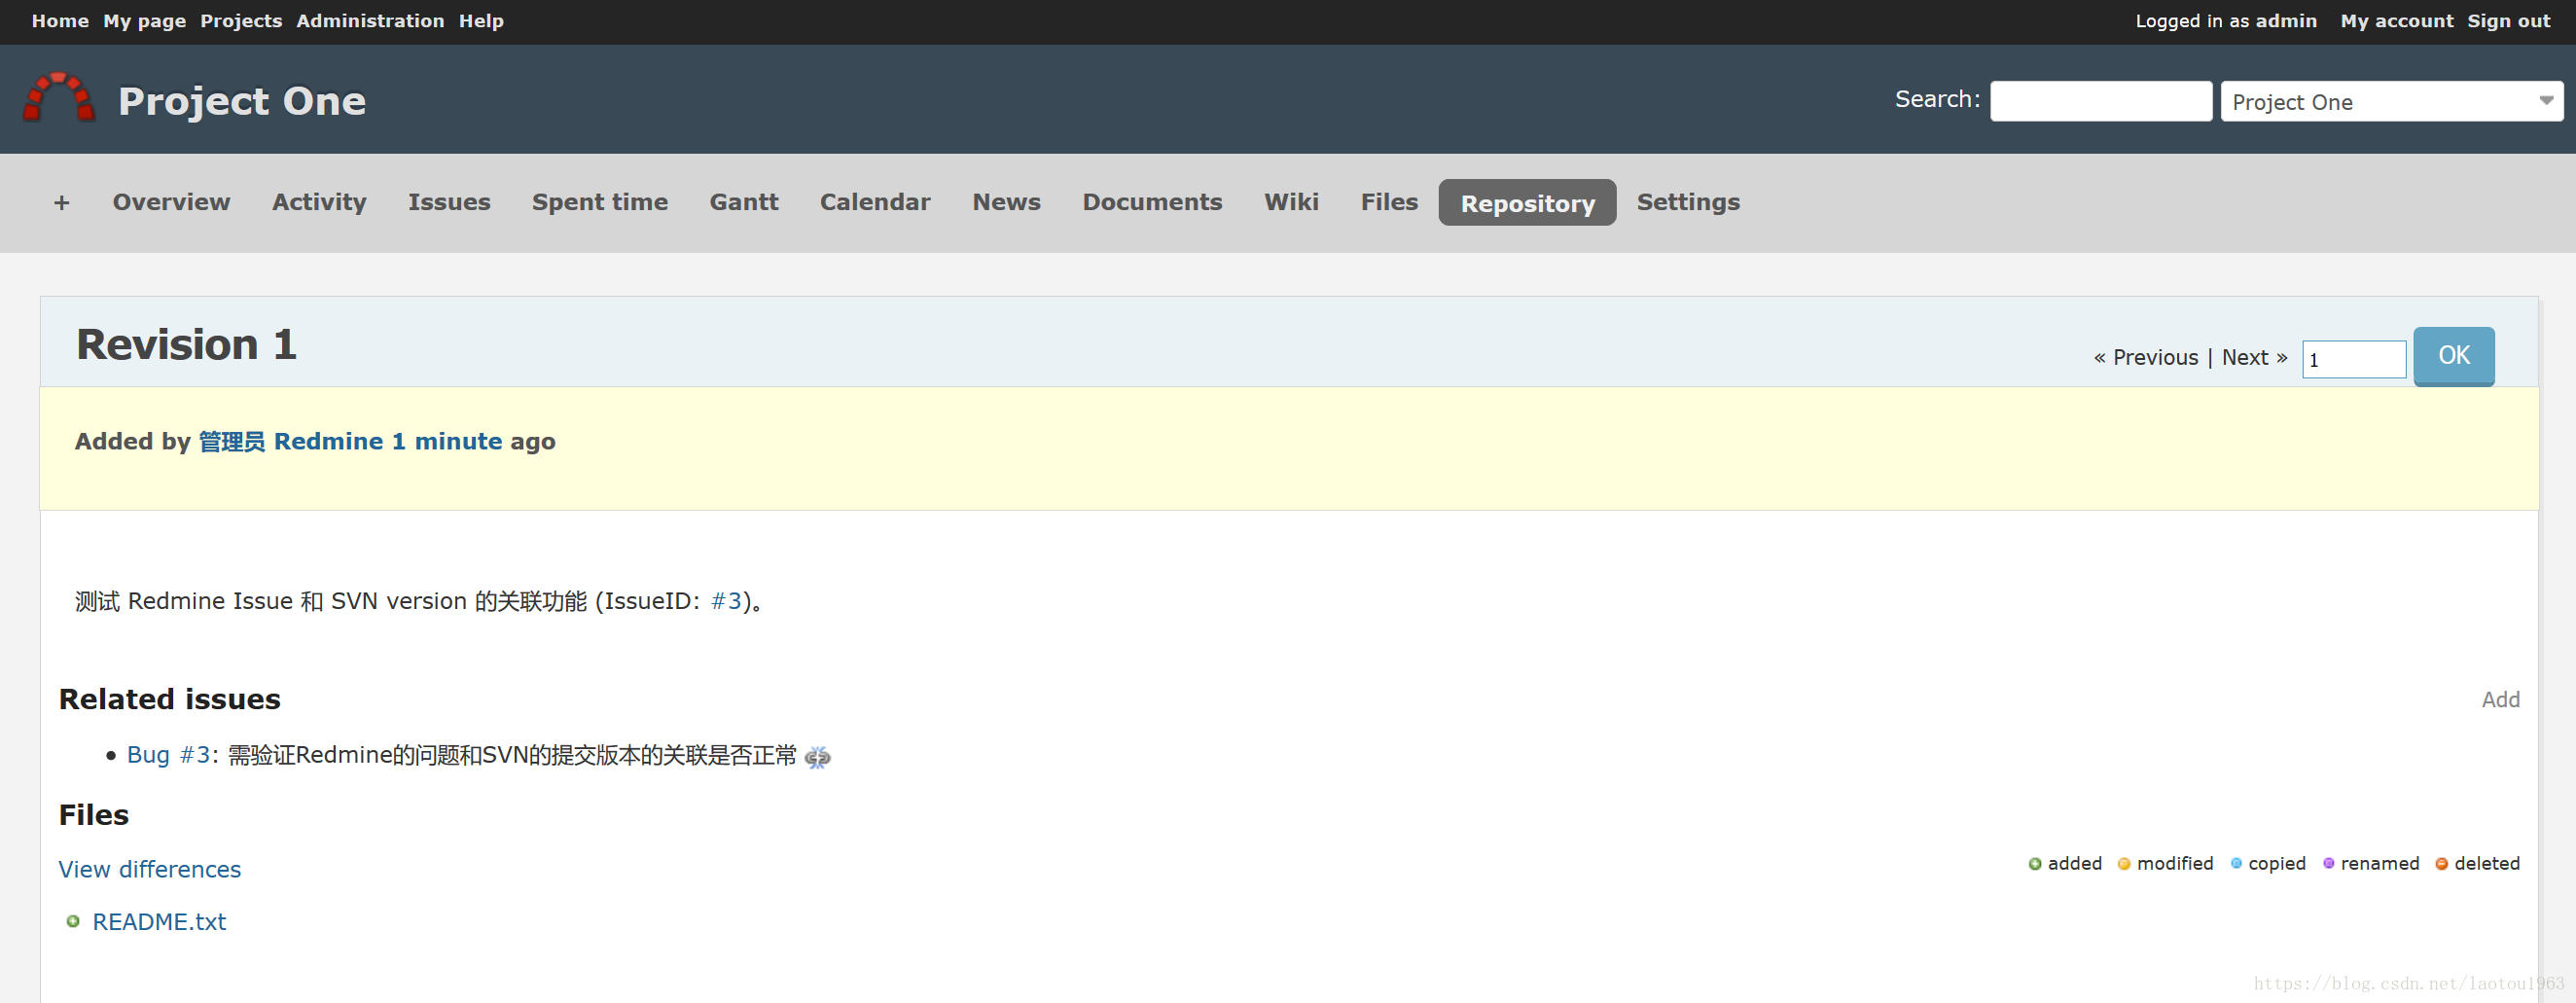Select the Gantt tab
Image resolution: width=2576 pixels, height=1003 pixels.
(x=743, y=202)
